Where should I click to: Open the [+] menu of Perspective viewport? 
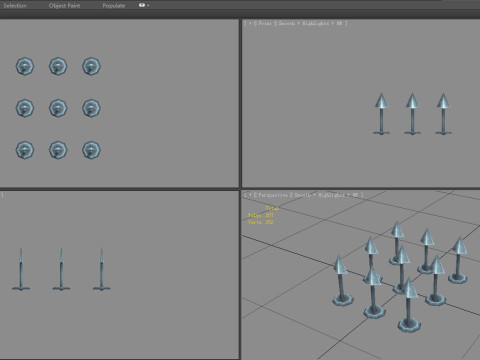point(250,195)
